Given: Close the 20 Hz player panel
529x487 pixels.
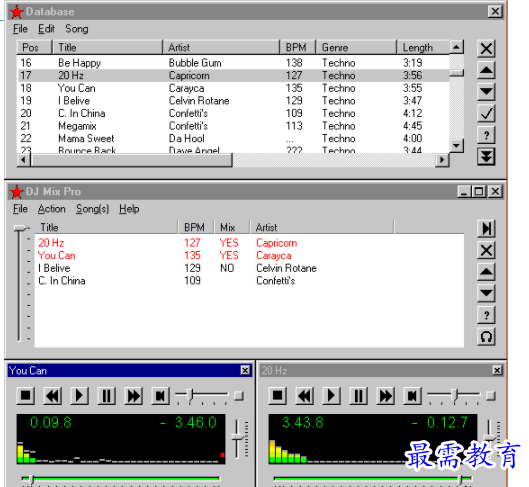Looking at the screenshot, I should (x=497, y=370).
